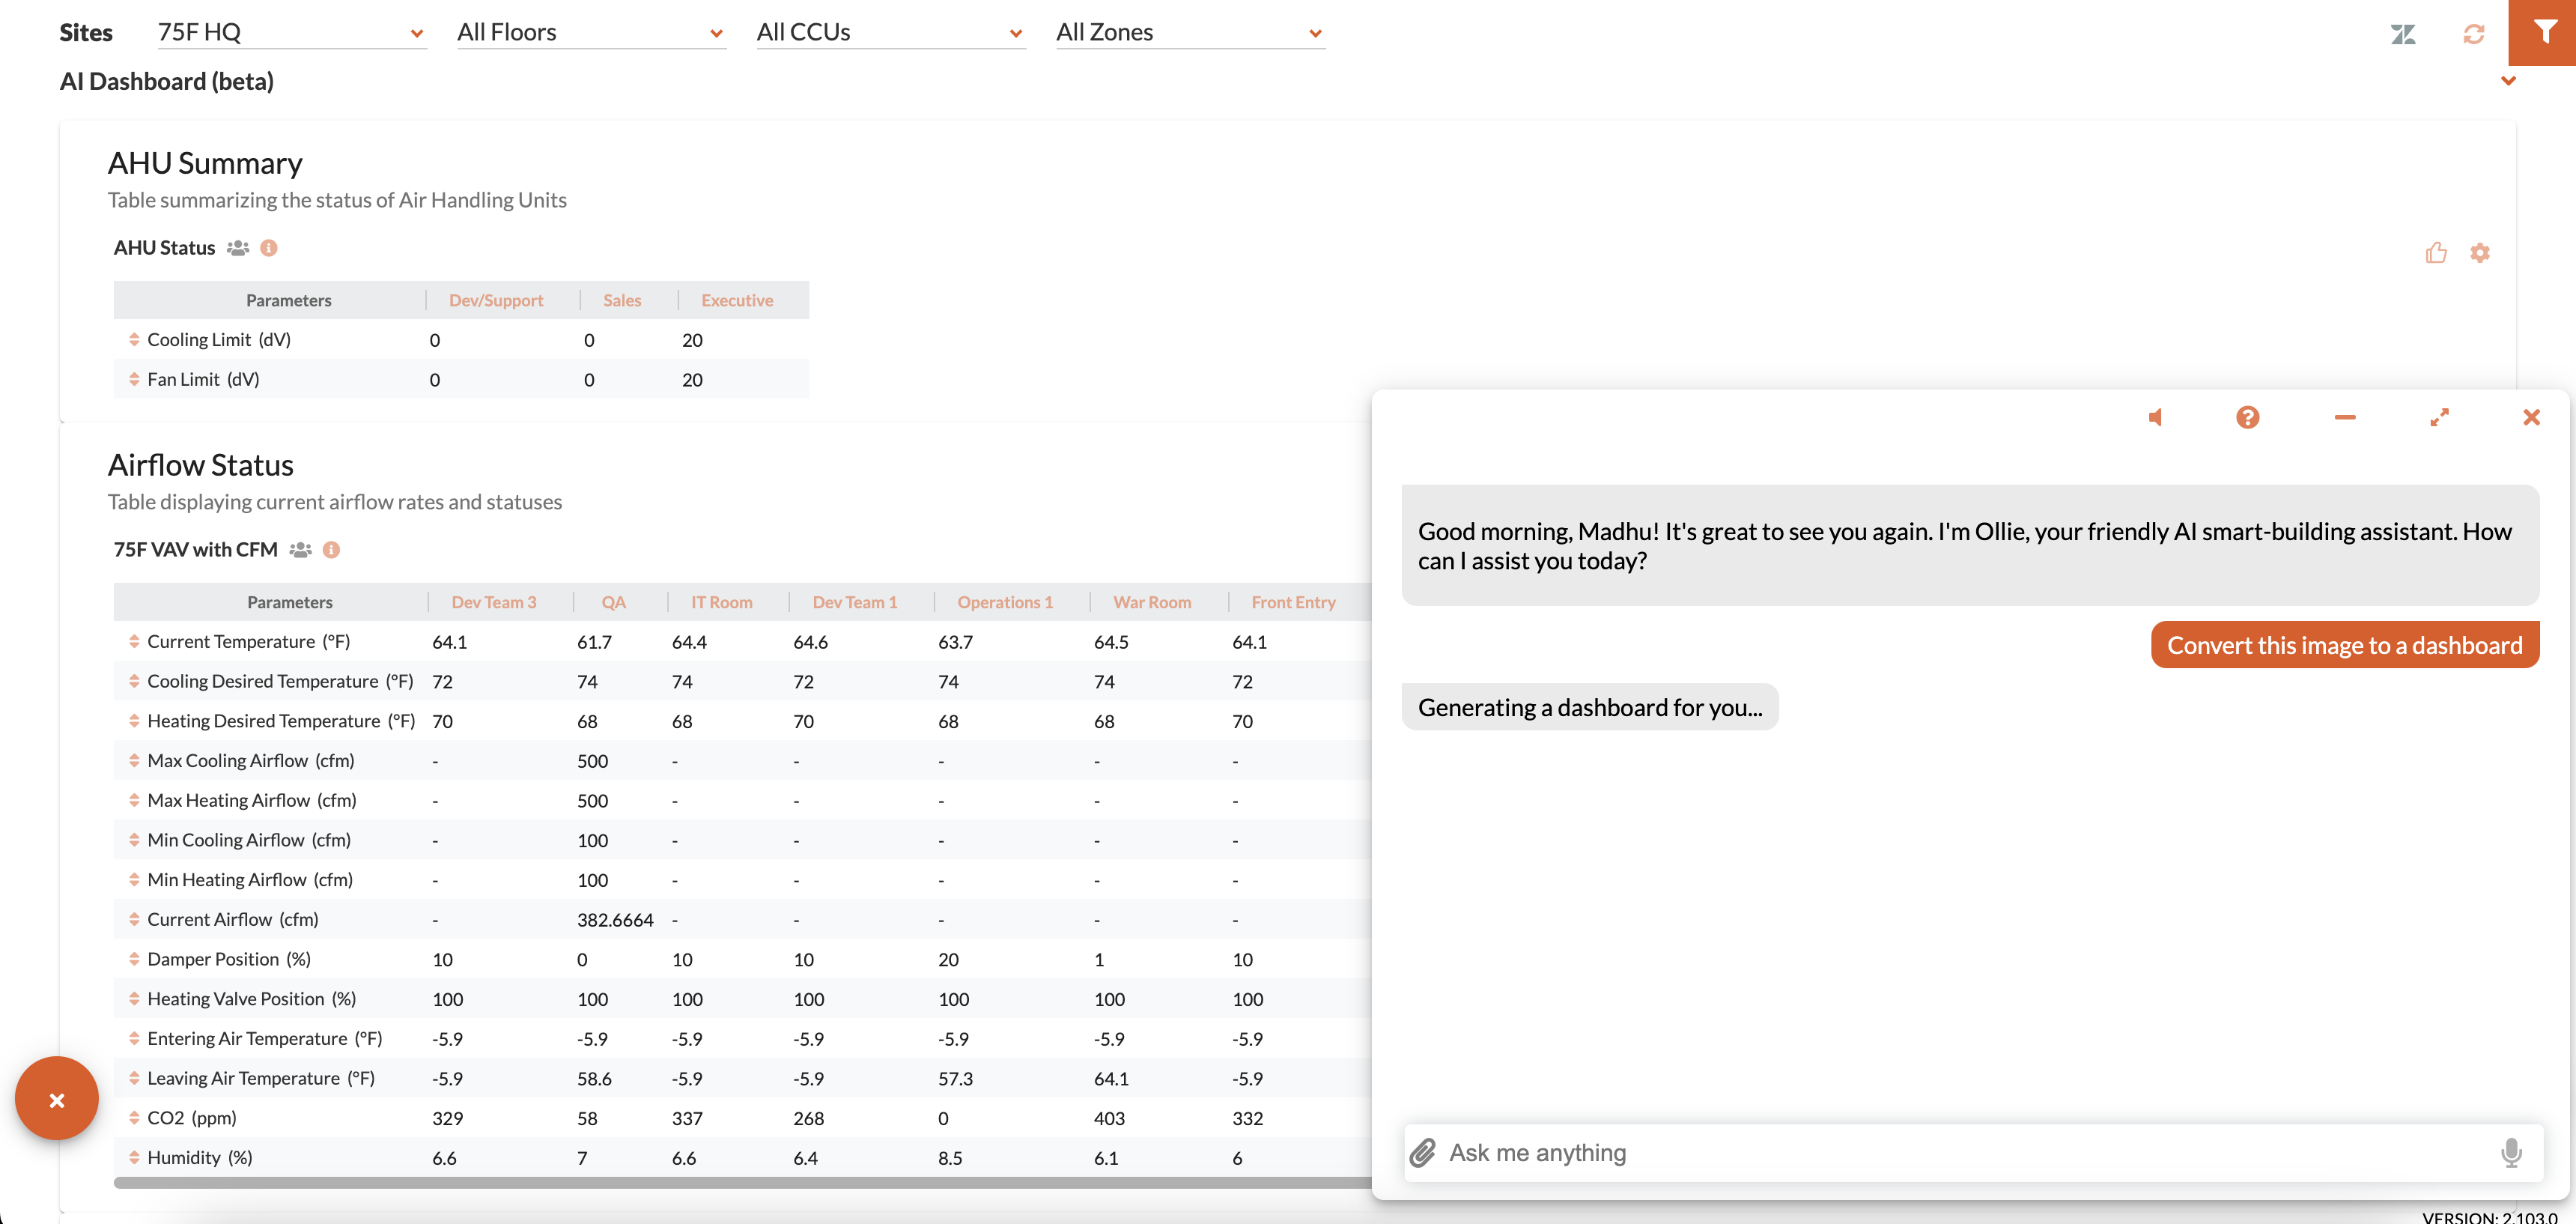Open the chat help question icon
This screenshot has height=1224, width=2576.
tap(2248, 417)
